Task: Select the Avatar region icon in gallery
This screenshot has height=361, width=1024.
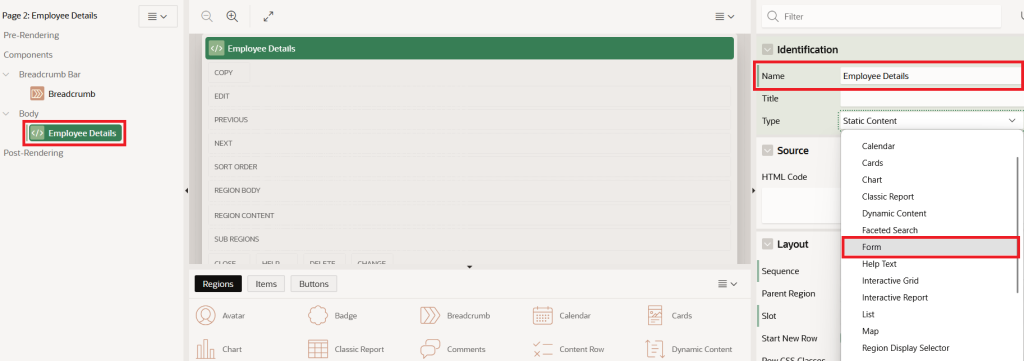Action: click(206, 315)
